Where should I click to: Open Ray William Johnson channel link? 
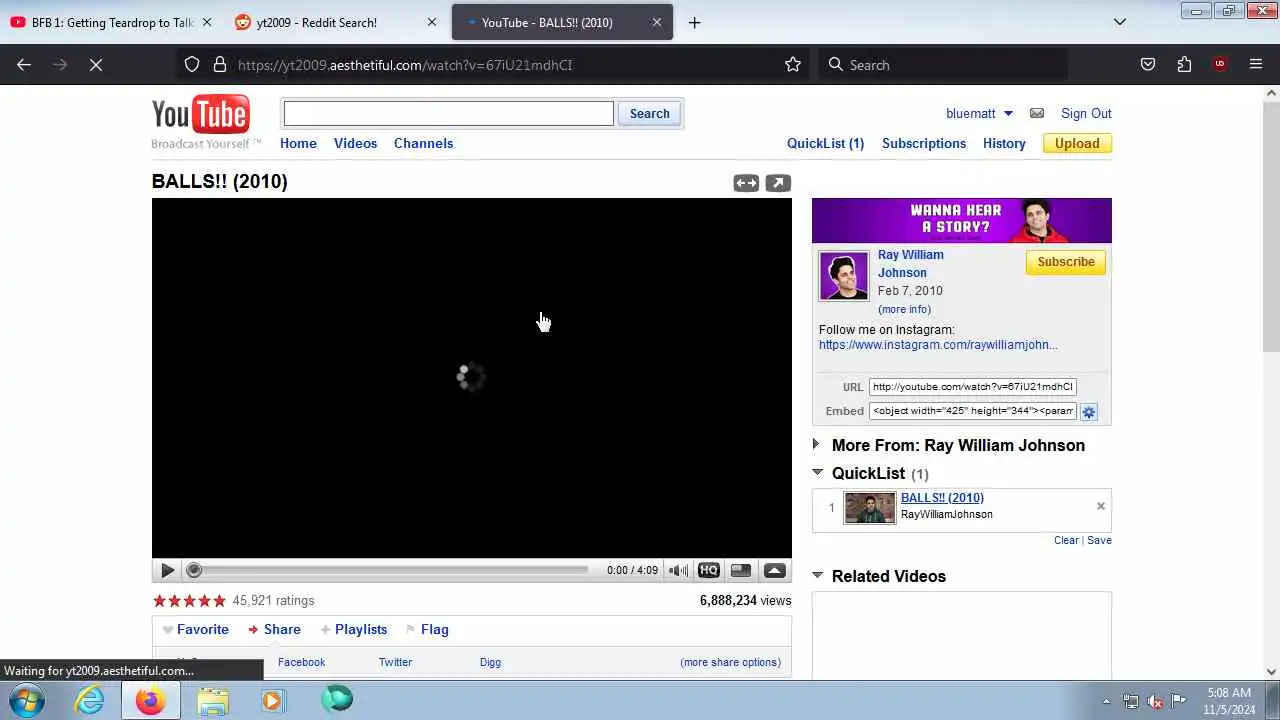[x=910, y=263]
